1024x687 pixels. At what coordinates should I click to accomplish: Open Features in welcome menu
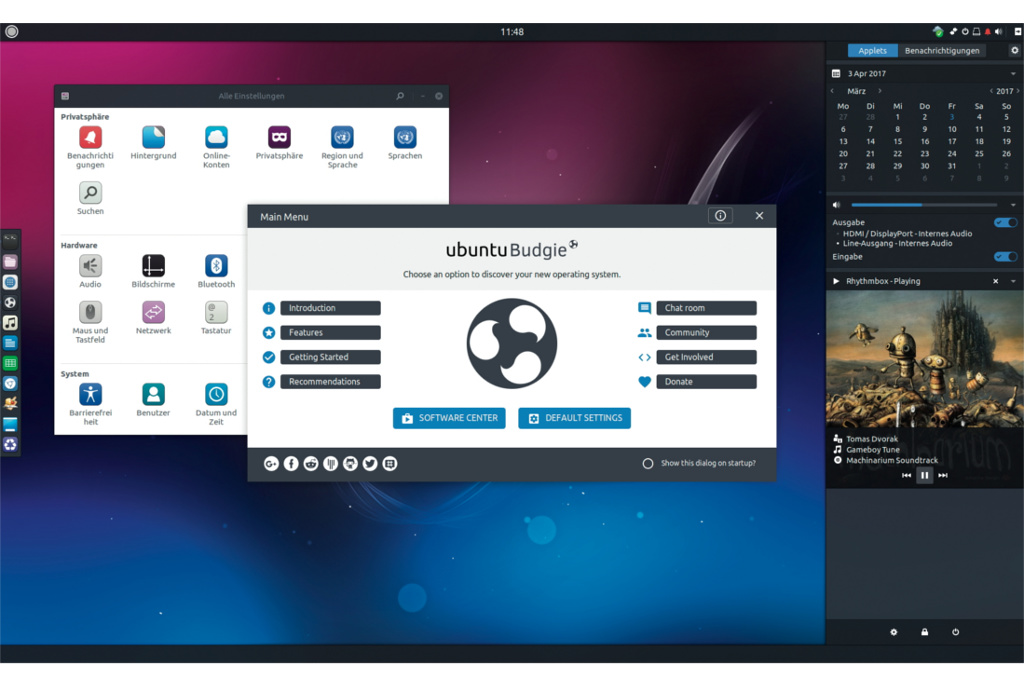point(330,332)
